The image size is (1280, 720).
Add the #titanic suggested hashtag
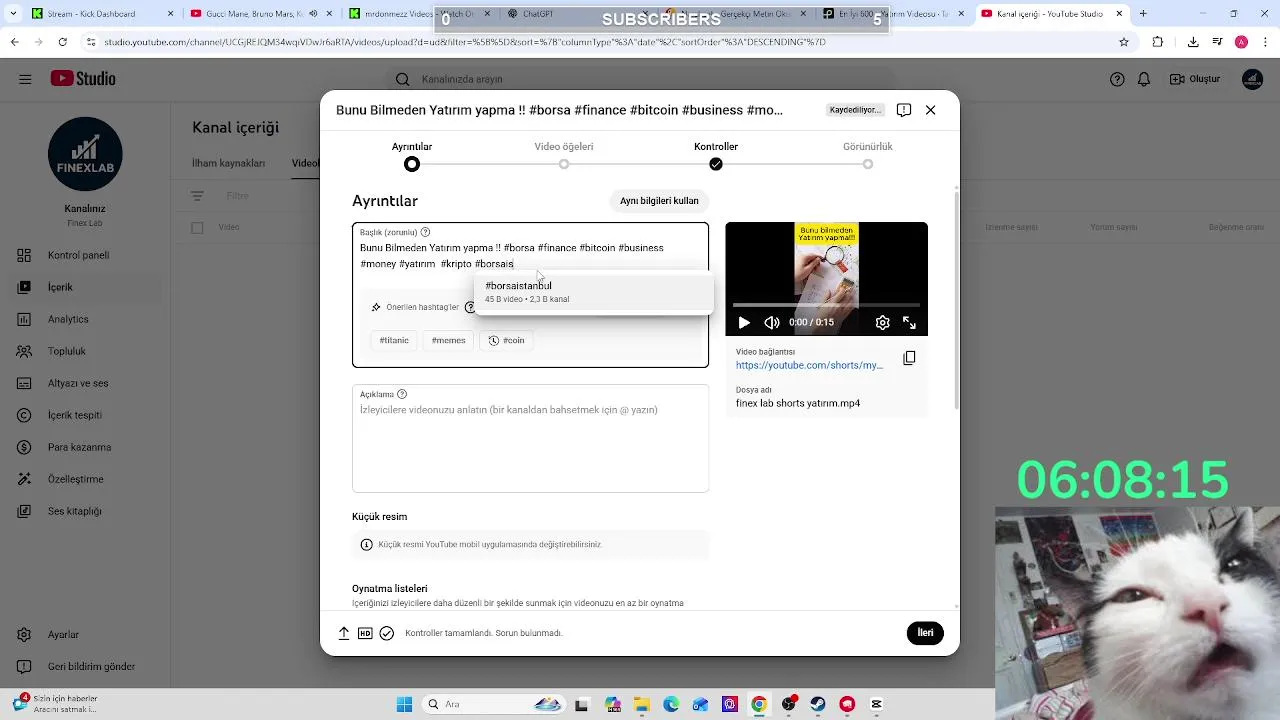[394, 340]
